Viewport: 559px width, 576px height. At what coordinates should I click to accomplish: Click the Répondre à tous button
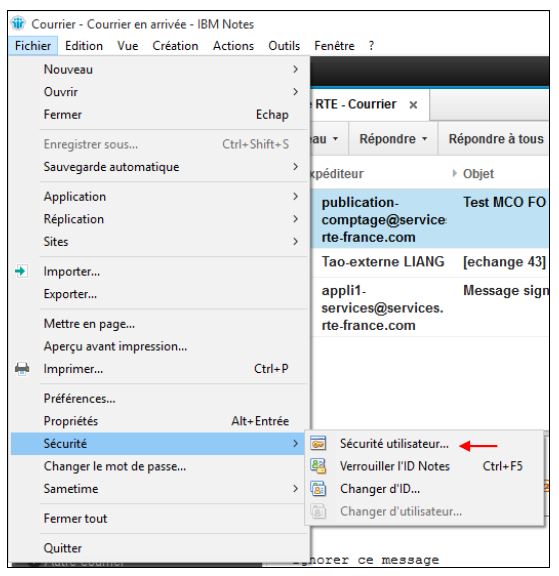point(495,139)
